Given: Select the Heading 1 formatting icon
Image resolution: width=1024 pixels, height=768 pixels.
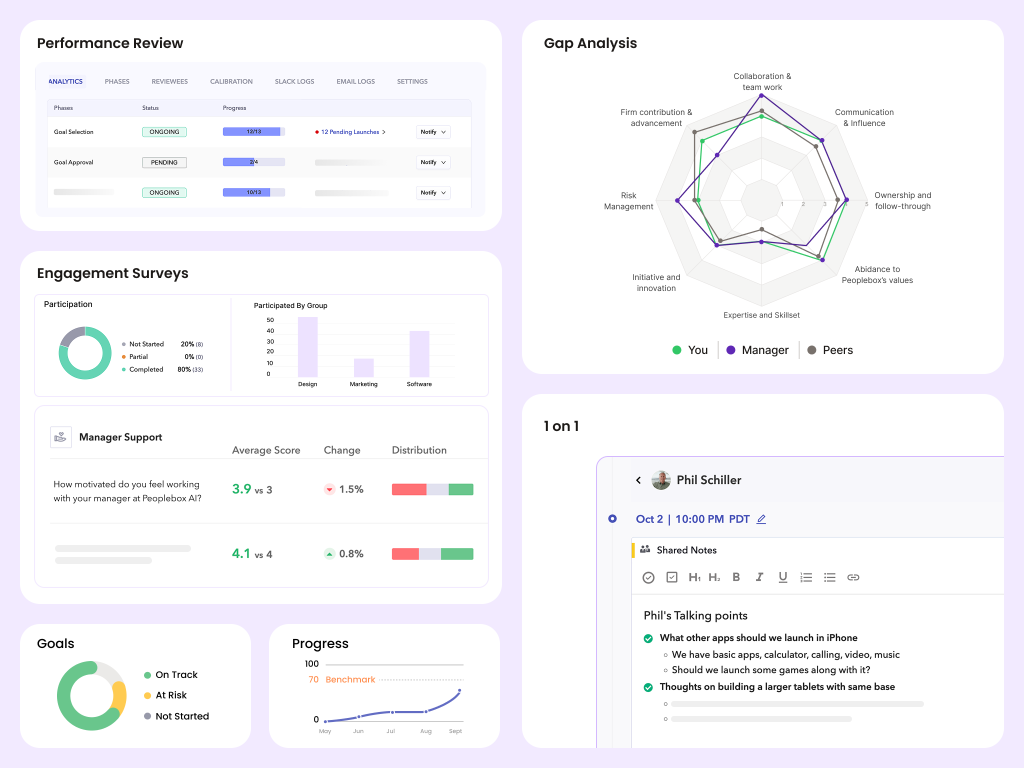Looking at the screenshot, I should pos(694,577).
